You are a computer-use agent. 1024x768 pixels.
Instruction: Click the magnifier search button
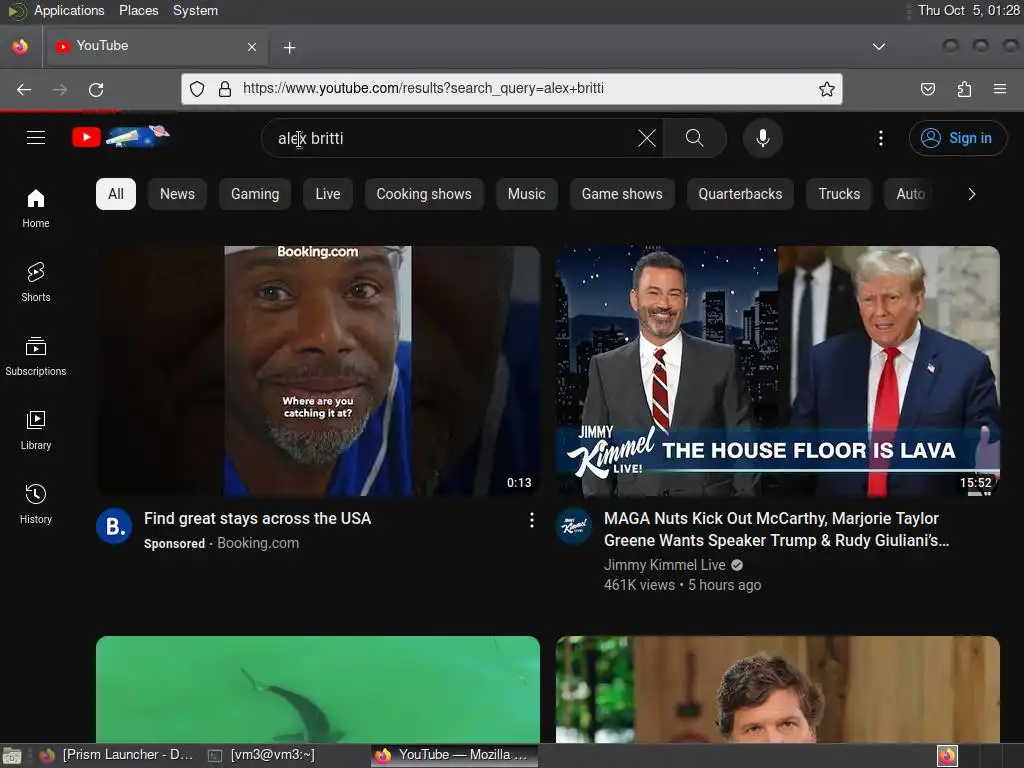click(x=695, y=138)
